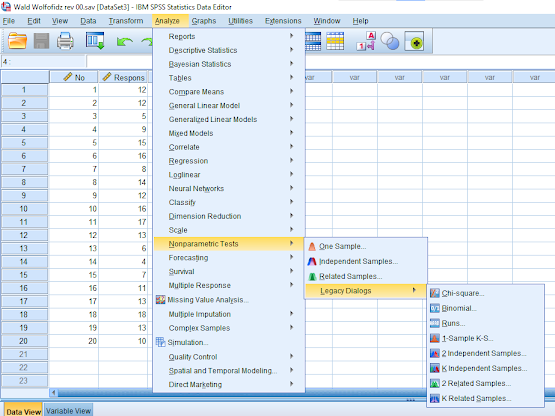
Task: Open the Help menu
Action: point(360,21)
